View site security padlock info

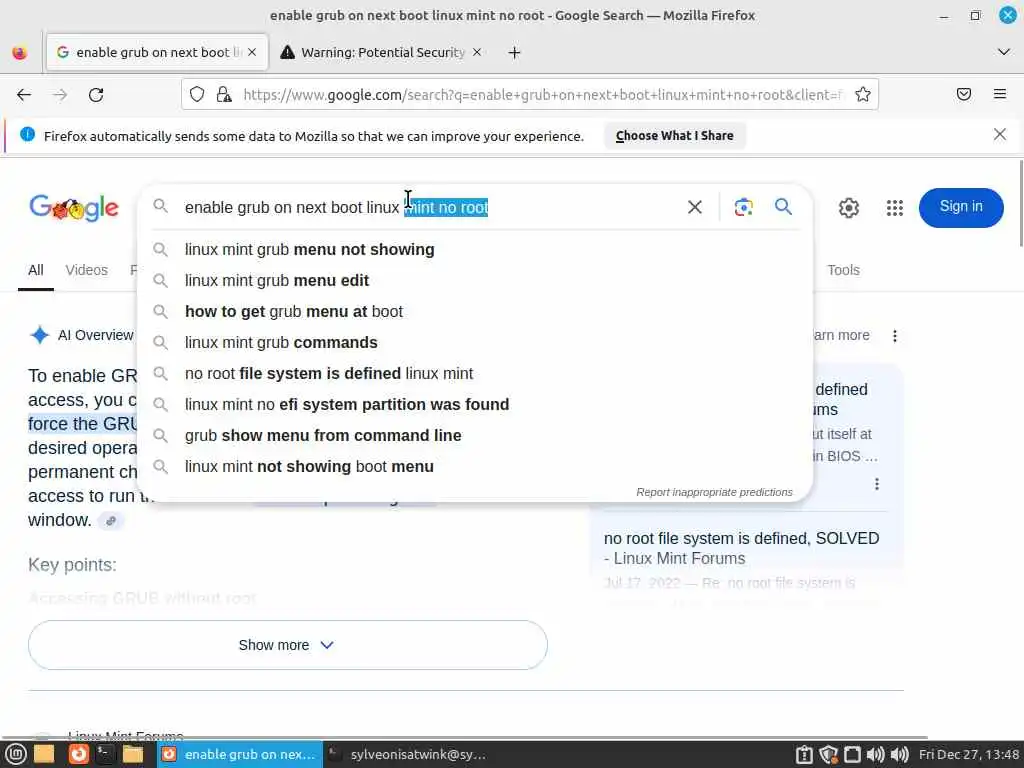(x=224, y=95)
